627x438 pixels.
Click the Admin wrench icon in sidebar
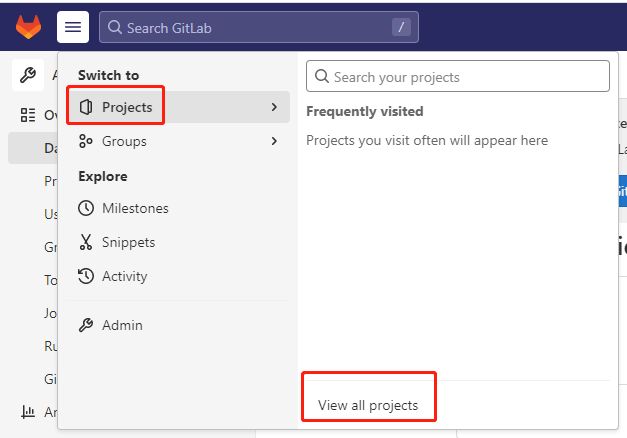click(x=28, y=75)
